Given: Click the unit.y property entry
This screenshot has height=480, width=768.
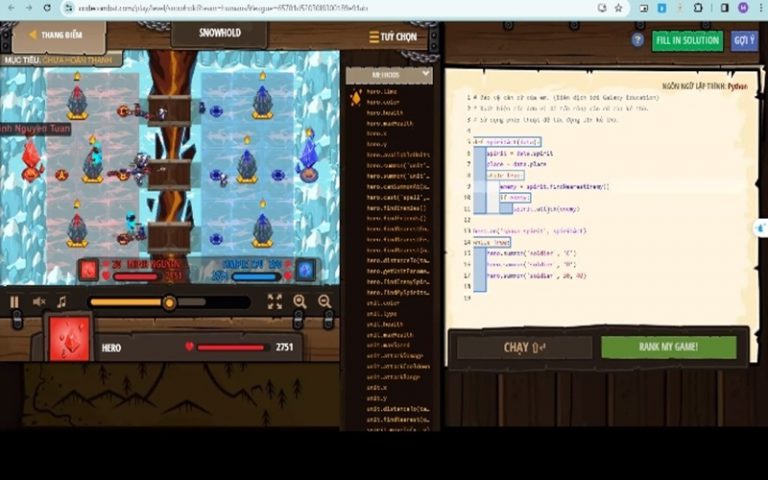Looking at the screenshot, I should click(376, 398).
